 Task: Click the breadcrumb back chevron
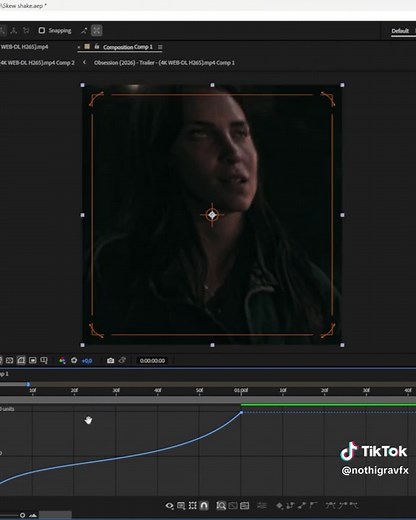[x=84, y=62]
